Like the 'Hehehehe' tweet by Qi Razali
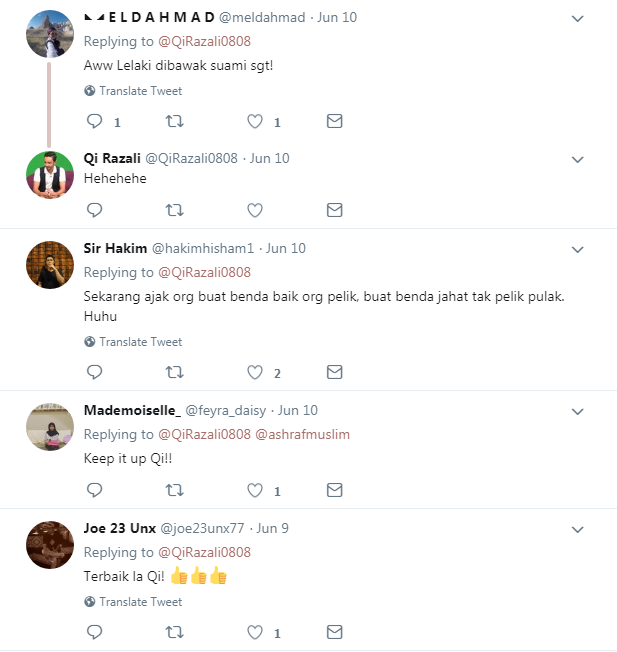 click(255, 210)
